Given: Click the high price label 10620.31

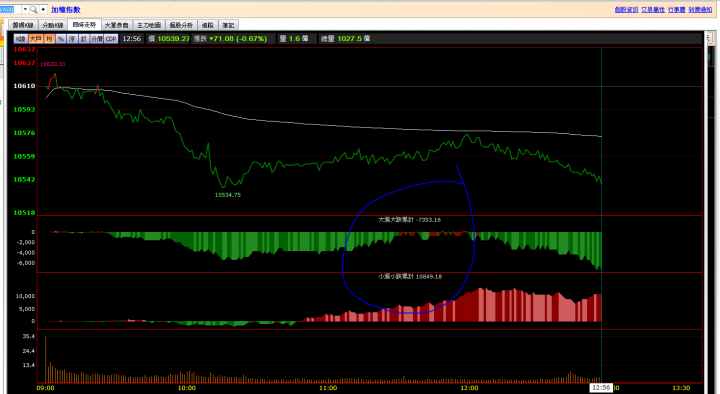Looking at the screenshot, I should point(52,64).
